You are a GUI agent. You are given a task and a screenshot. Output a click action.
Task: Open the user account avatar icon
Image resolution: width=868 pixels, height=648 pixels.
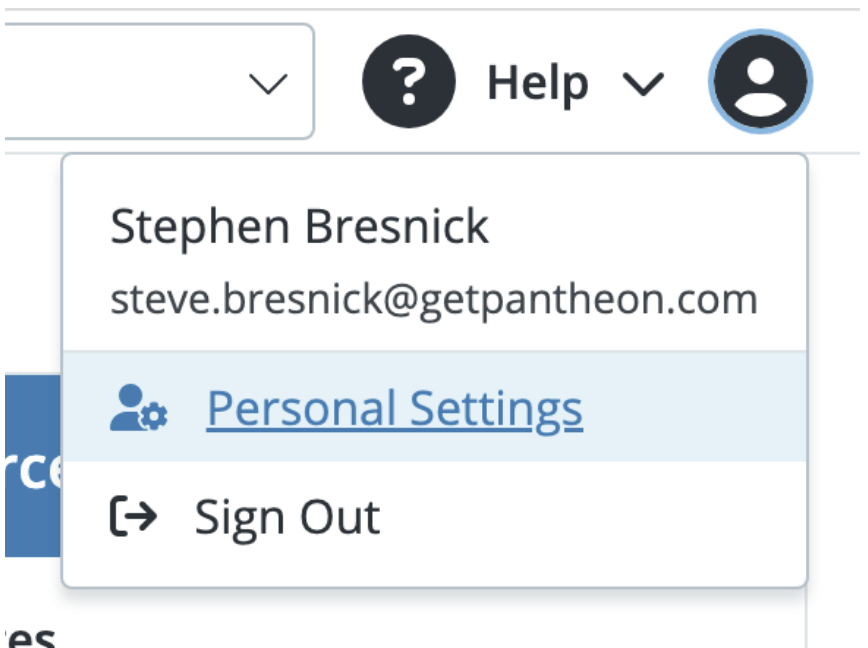(x=760, y=84)
